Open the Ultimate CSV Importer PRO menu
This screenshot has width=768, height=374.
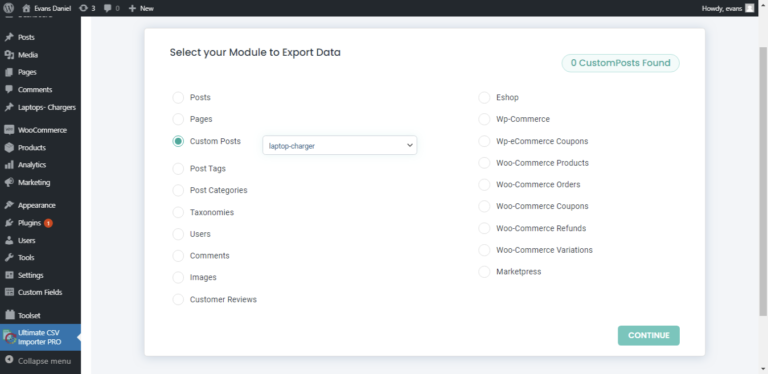[x=40, y=337]
